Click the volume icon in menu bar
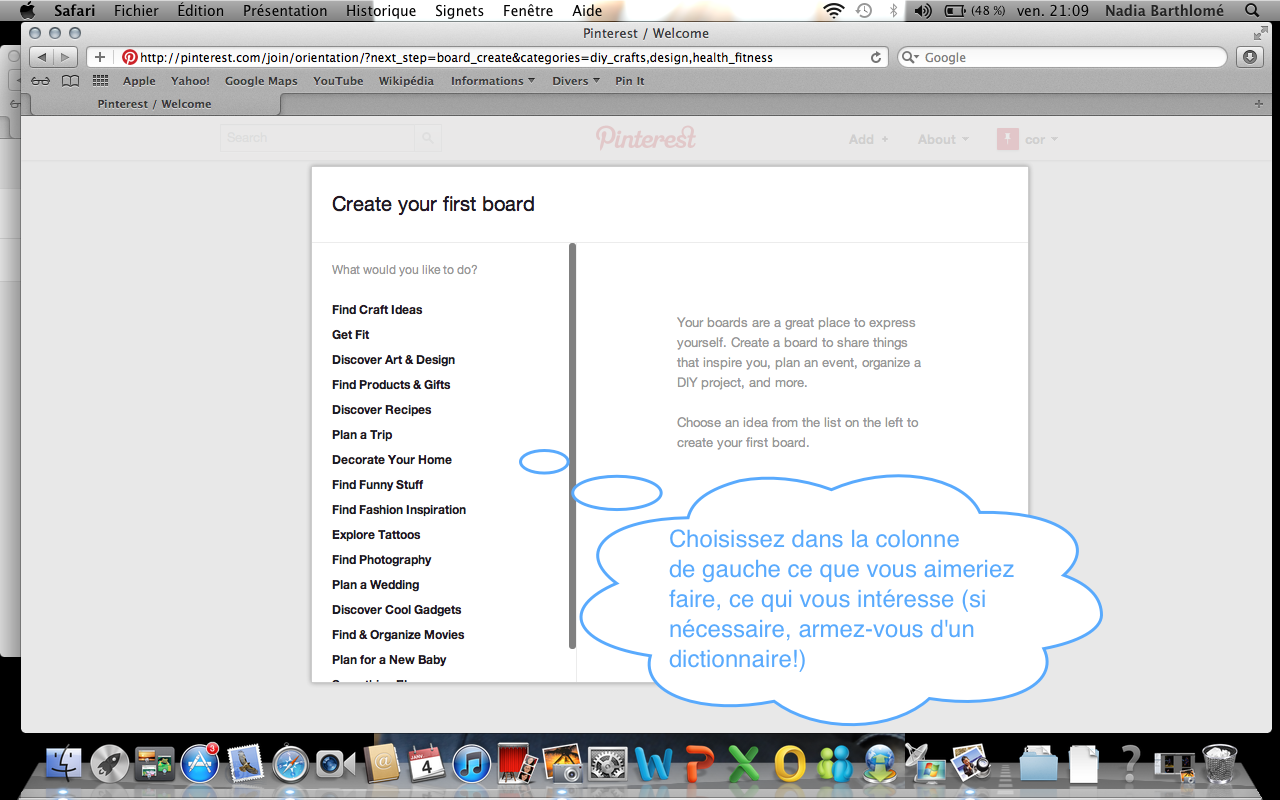The image size is (1280, 800). tap(923, 11)
